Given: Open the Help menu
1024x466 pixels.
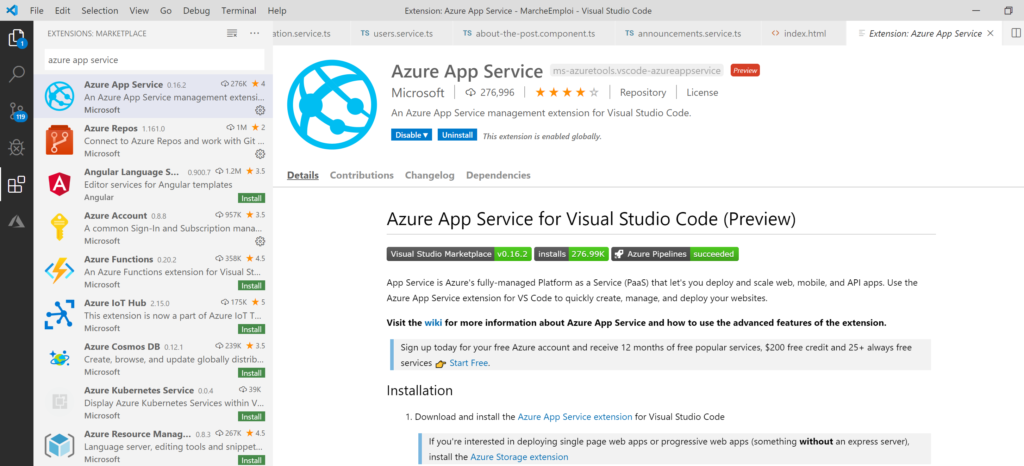Looking at the screenshot, I should (x=277, y=10).
